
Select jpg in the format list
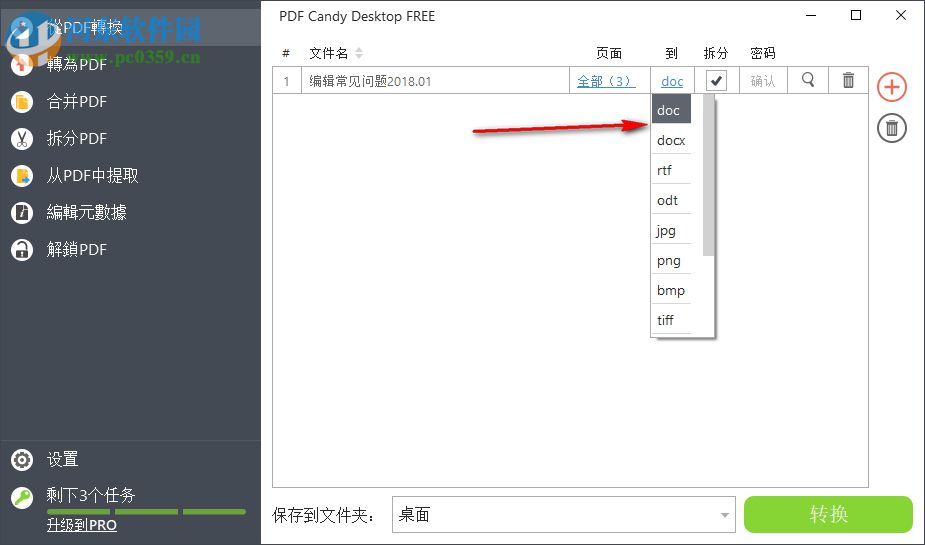[x=671, y=231]
